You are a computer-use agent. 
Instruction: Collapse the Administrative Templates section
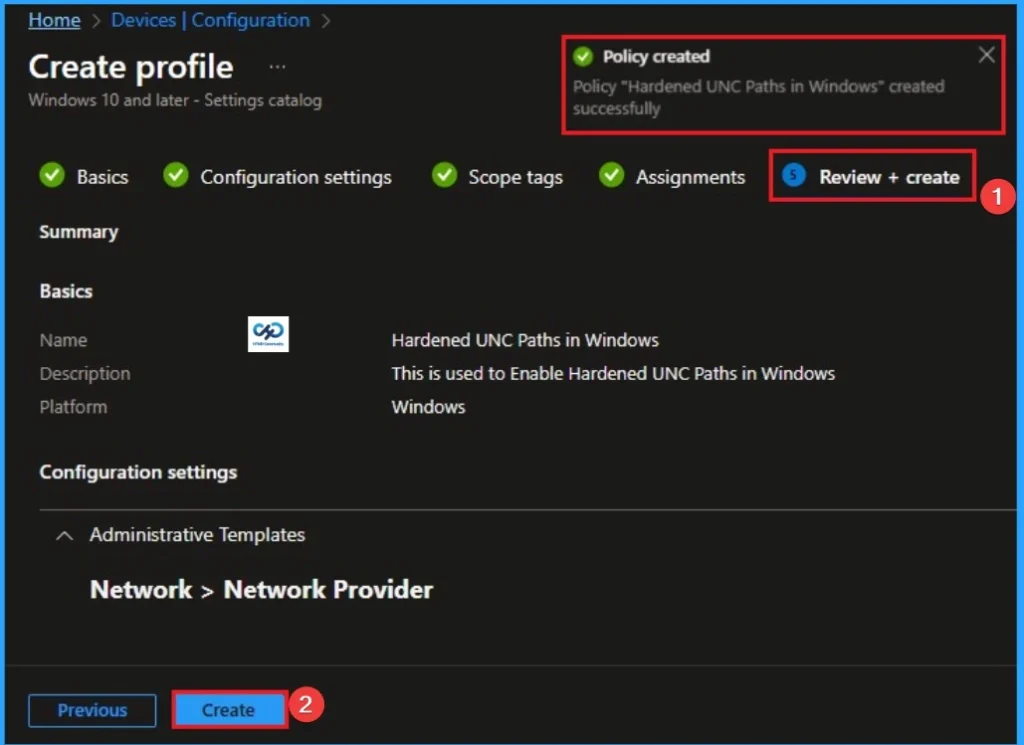(65, 535)
